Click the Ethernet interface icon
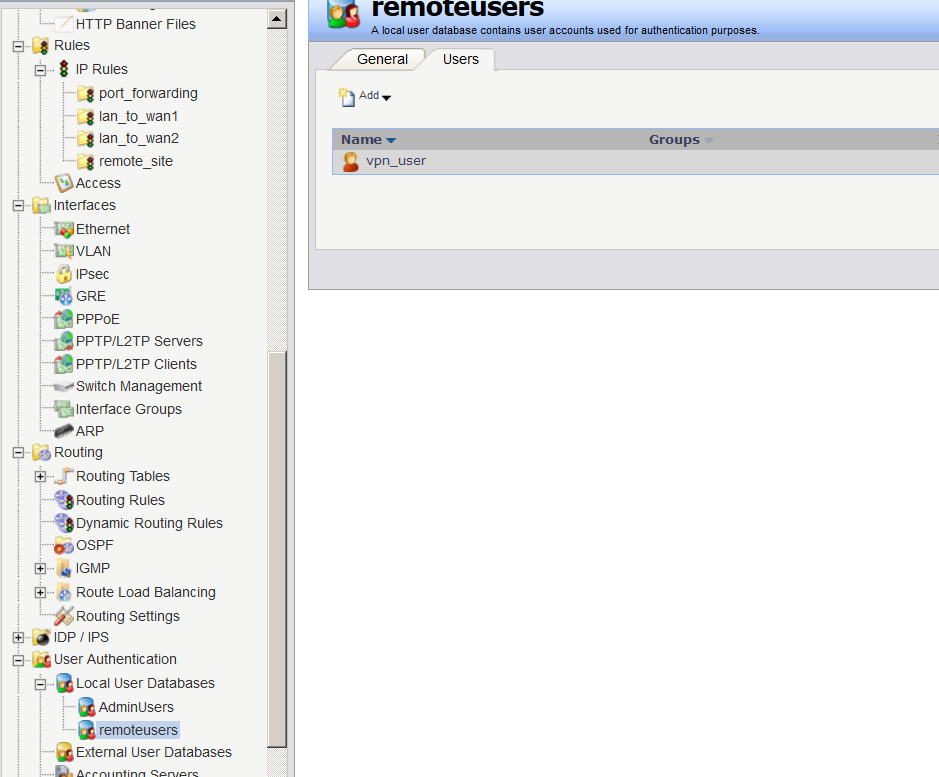The height and width of the screenshot is (777, 939). pyautogui.click(x=63, y=229)
